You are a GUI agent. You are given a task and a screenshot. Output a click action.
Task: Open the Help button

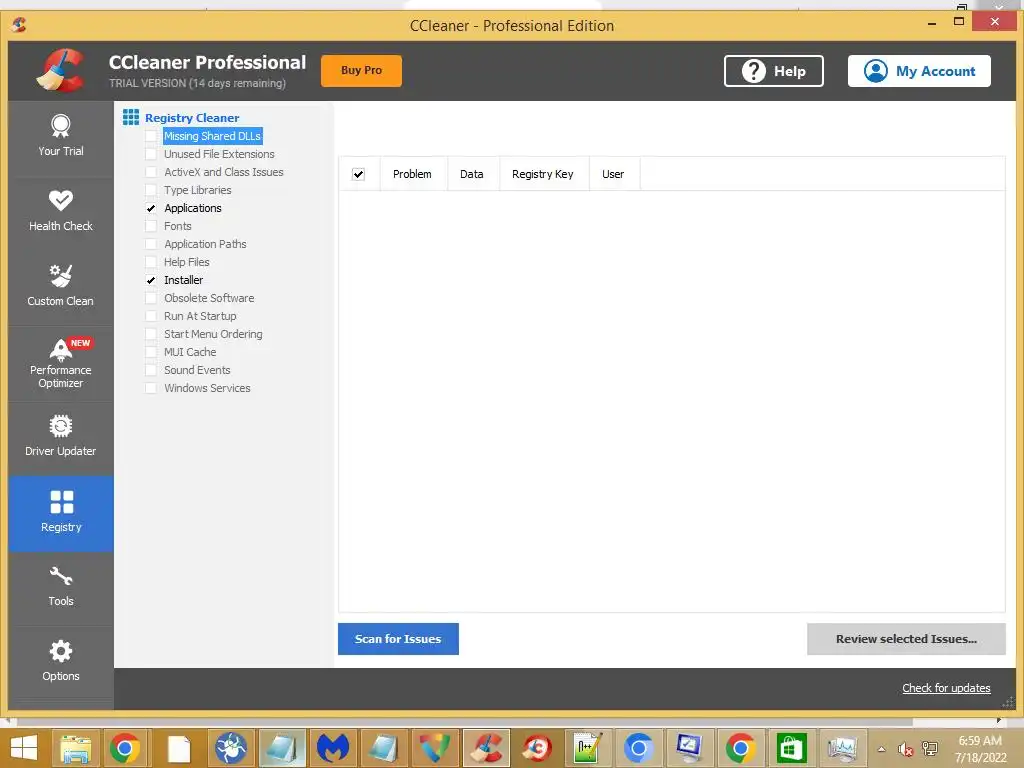pos(773,71)
